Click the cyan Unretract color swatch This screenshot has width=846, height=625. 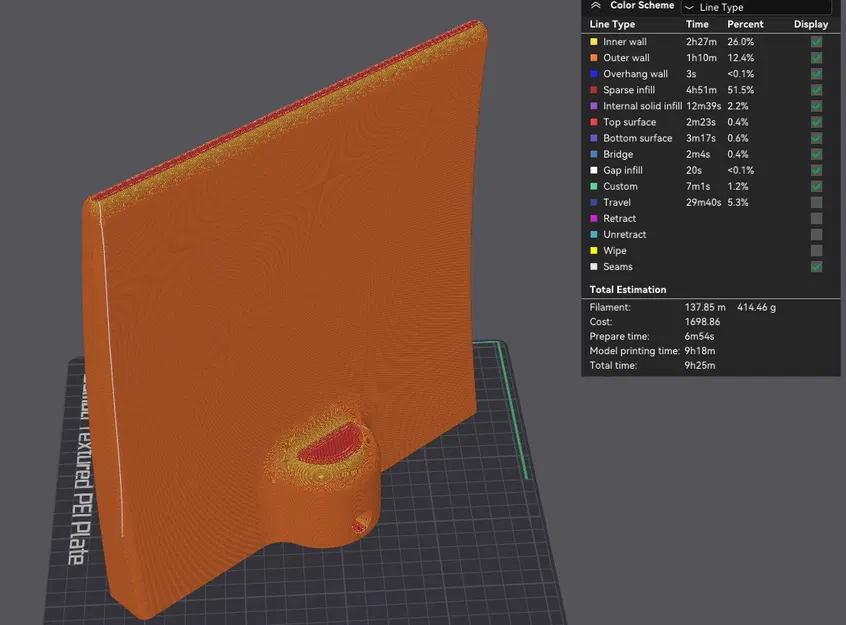[x=593, y=234]
